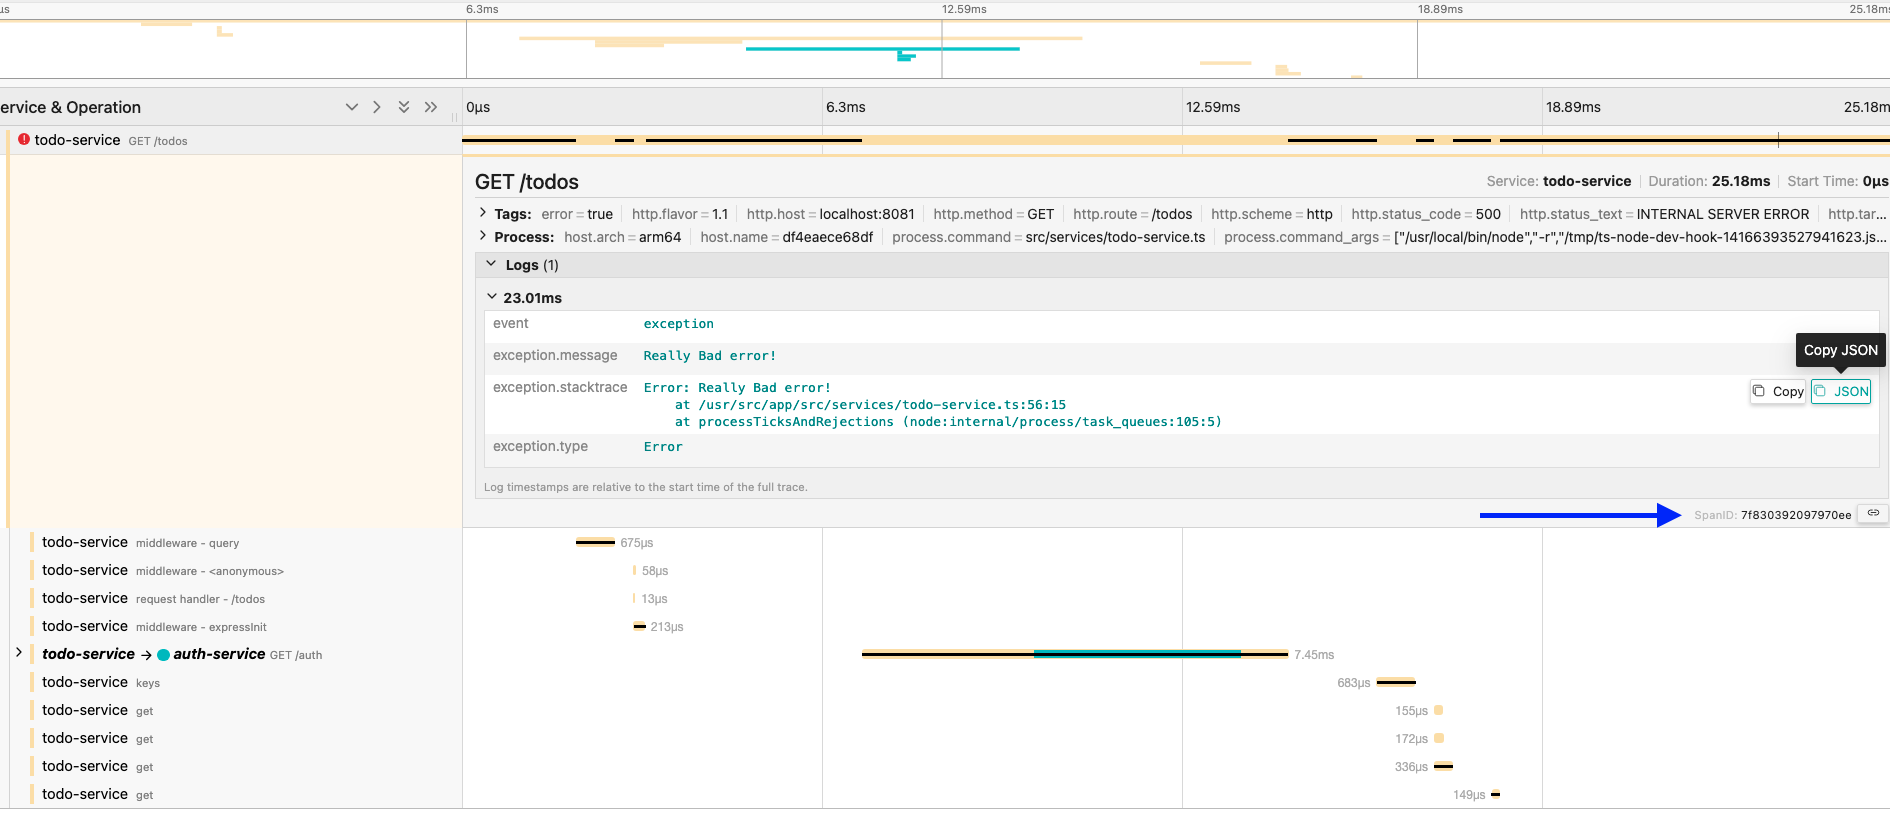This screenshot has height=828, width=1890.
Task: Expand the Tags row
Action: [x=483, y=213]
